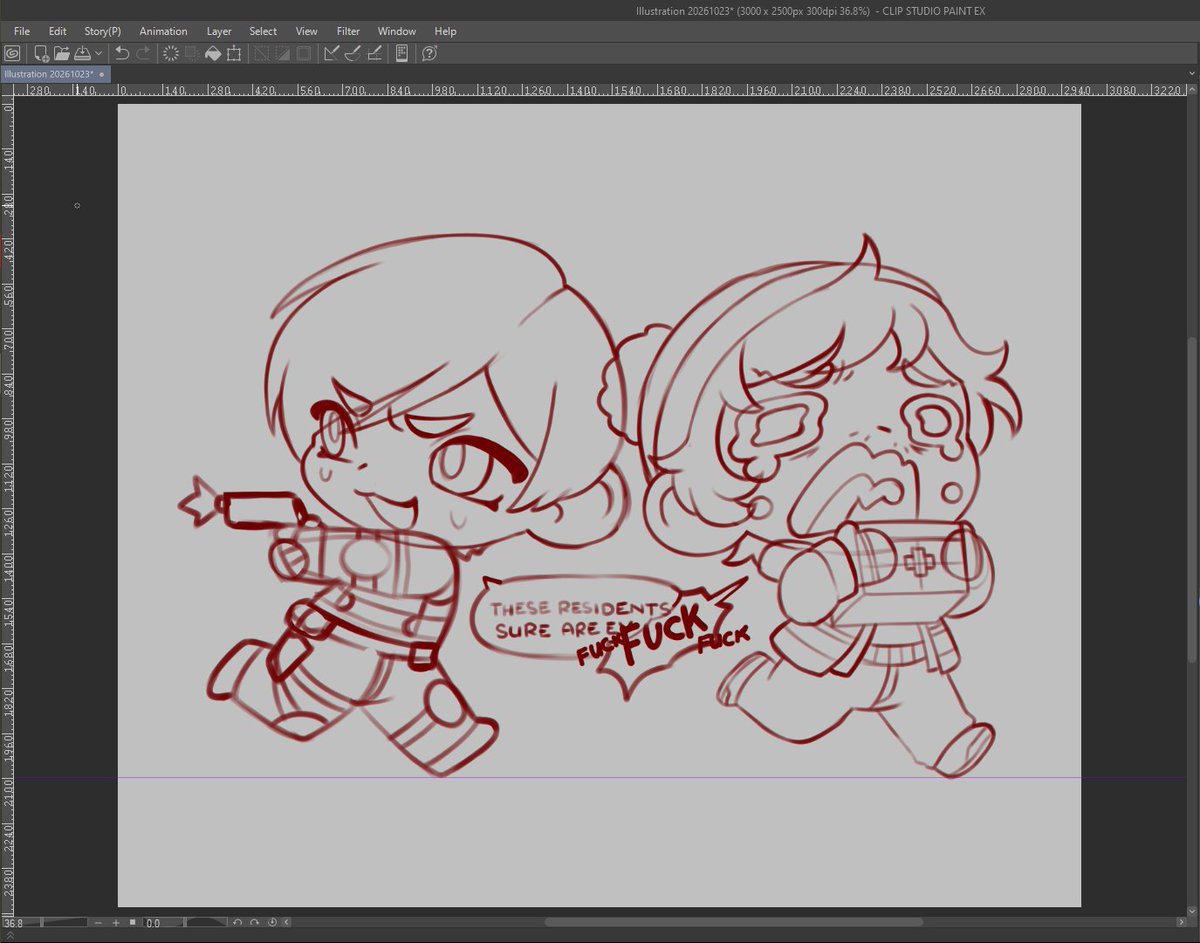Open the File menu

point(22,31)
